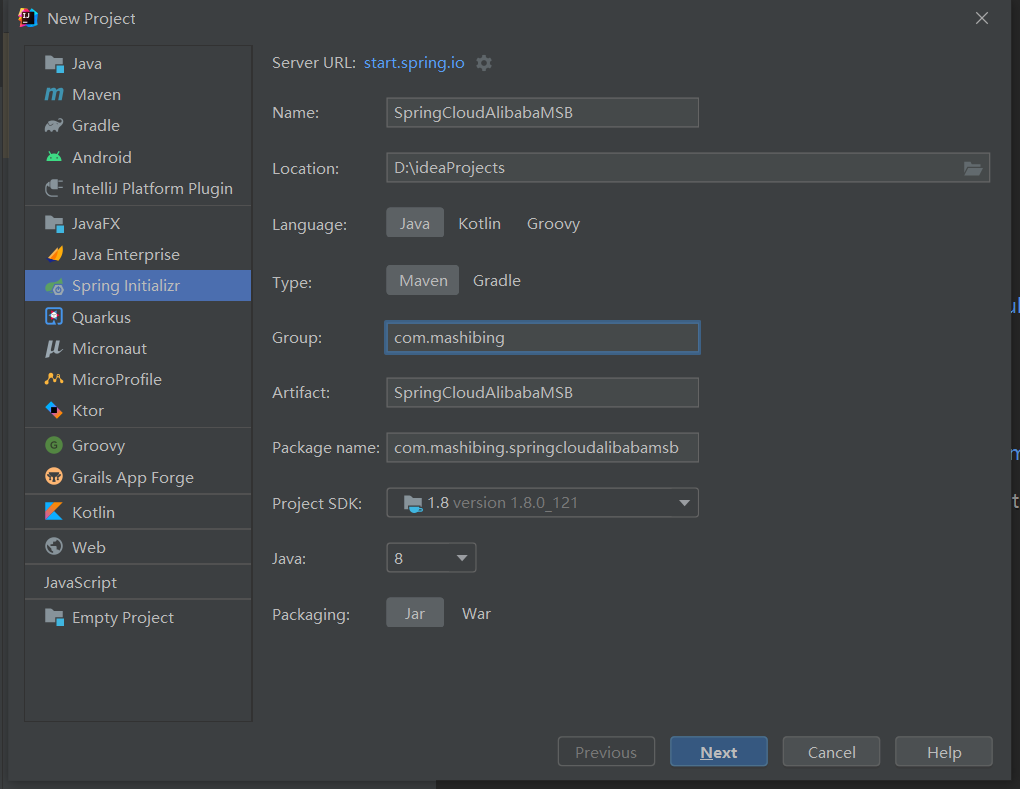Open the start.spring.io link

pos(414,63)
